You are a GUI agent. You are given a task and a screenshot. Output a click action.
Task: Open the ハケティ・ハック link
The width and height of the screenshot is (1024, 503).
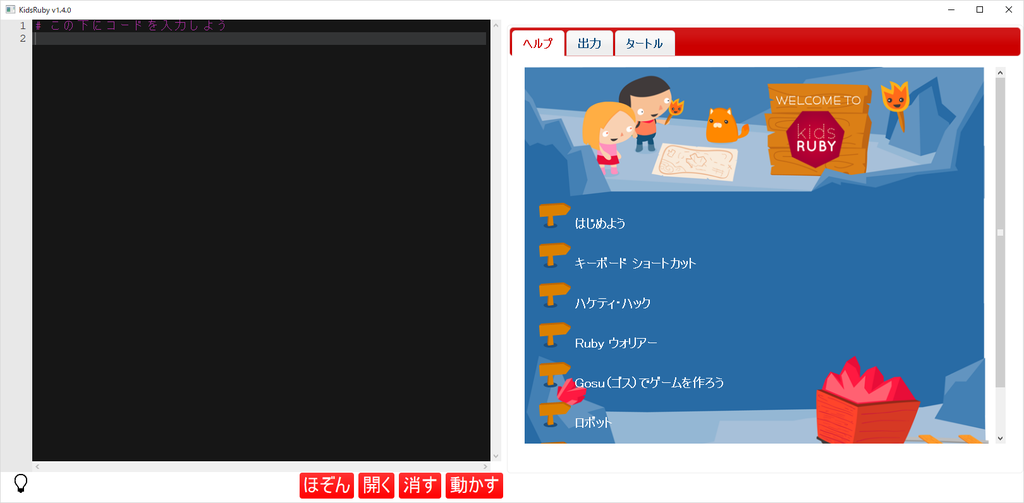(613, 303)
